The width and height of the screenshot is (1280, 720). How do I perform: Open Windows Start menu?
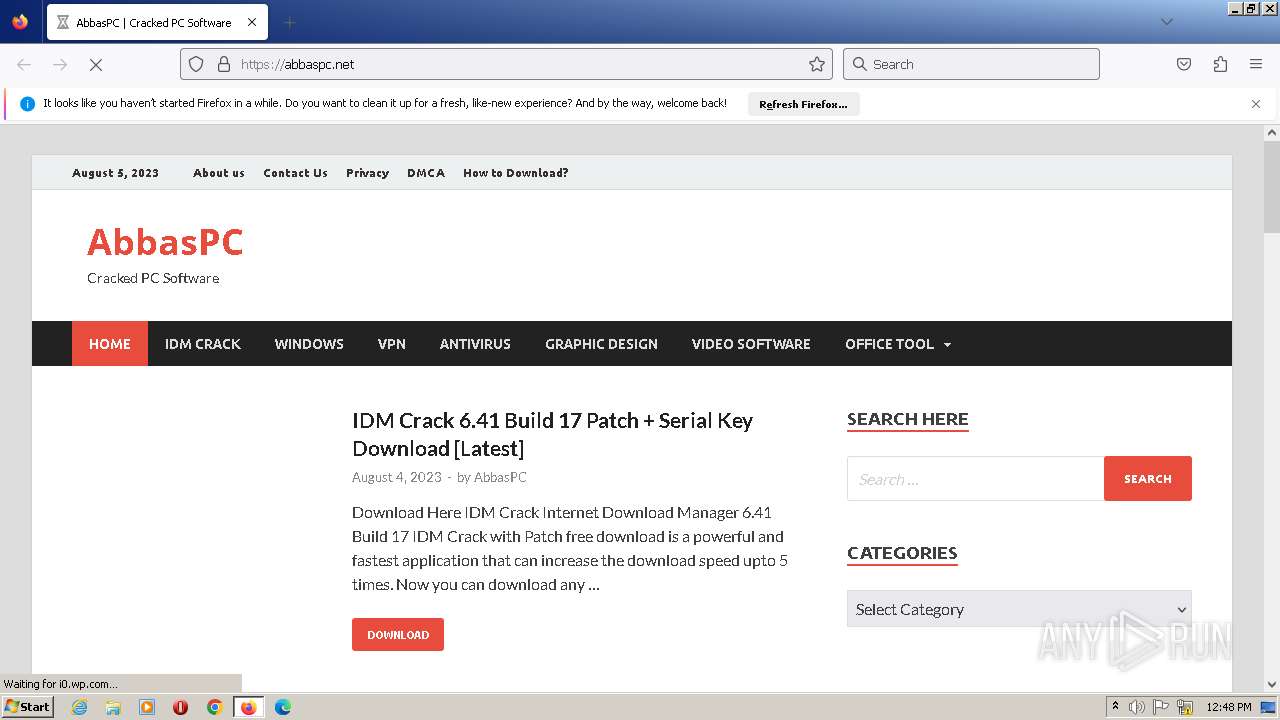click(27, 707)
